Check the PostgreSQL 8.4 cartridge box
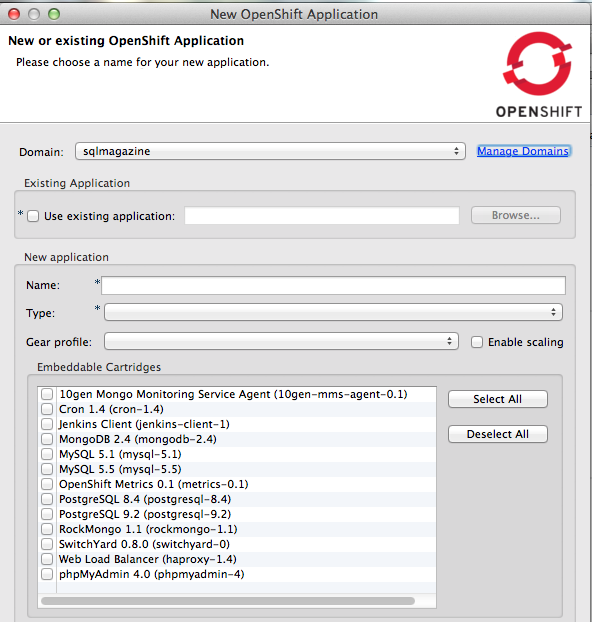 47,499
